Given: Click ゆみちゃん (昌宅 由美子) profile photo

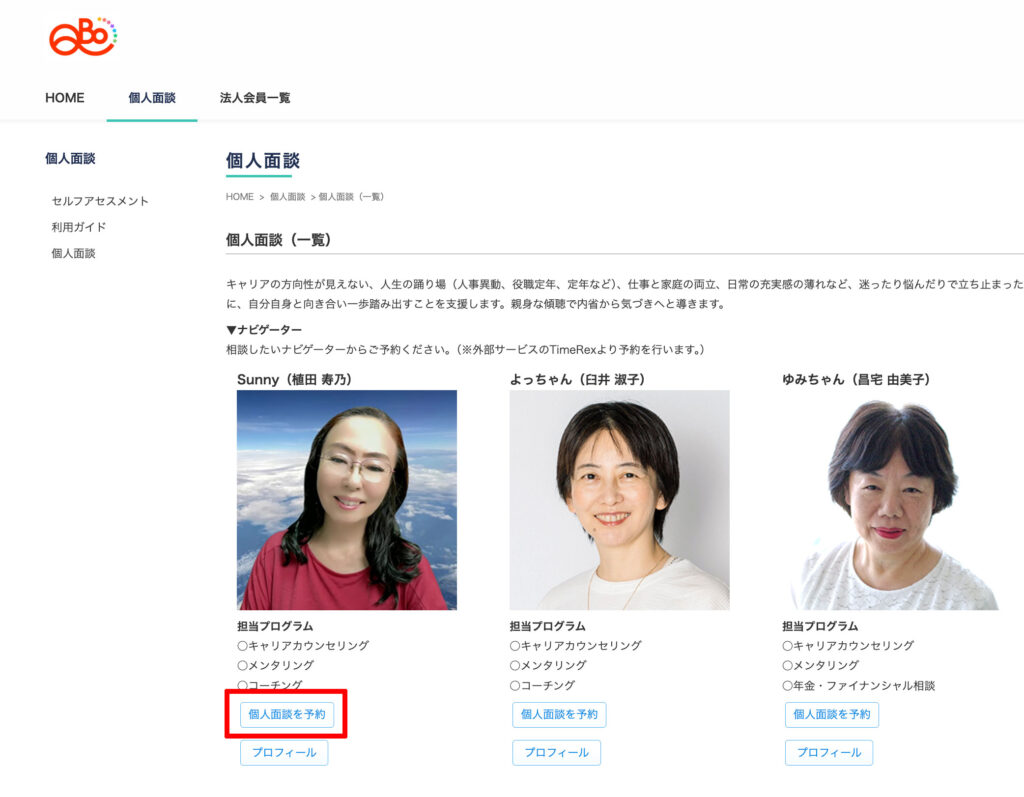Looking at the screenshot, I should [892, 500].
